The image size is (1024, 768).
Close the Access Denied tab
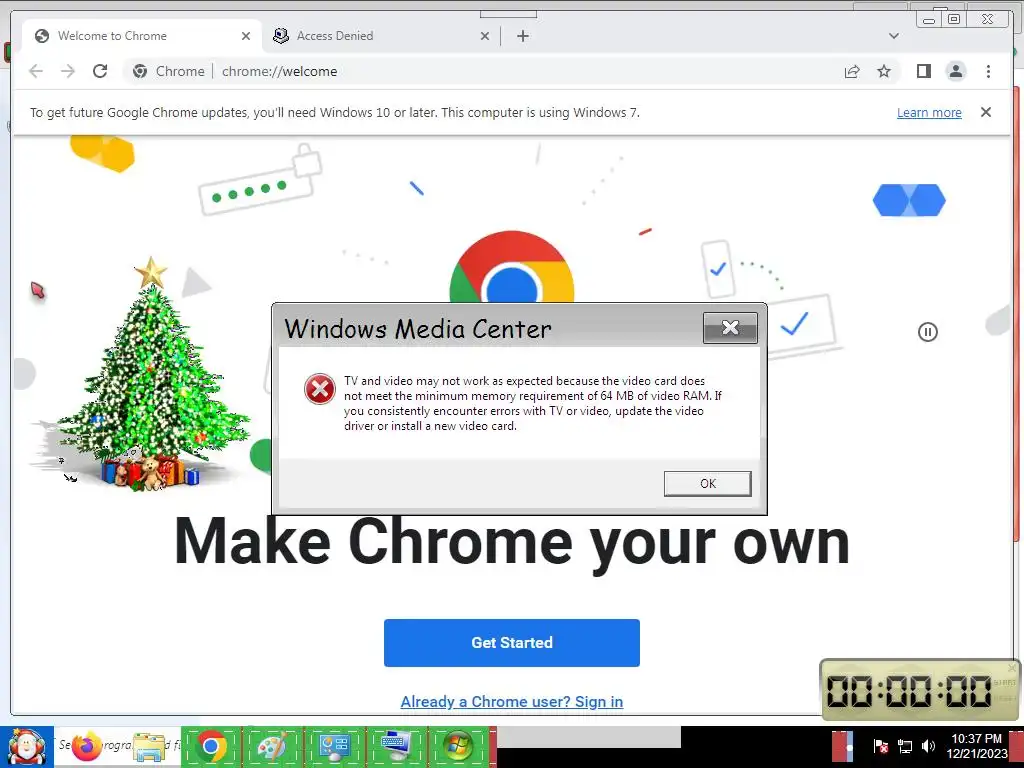tap(485, 36)
